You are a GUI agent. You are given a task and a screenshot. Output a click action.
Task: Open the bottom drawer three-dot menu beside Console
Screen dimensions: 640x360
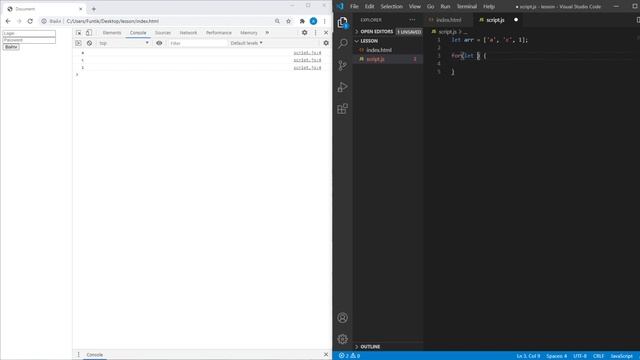[79, 355]
